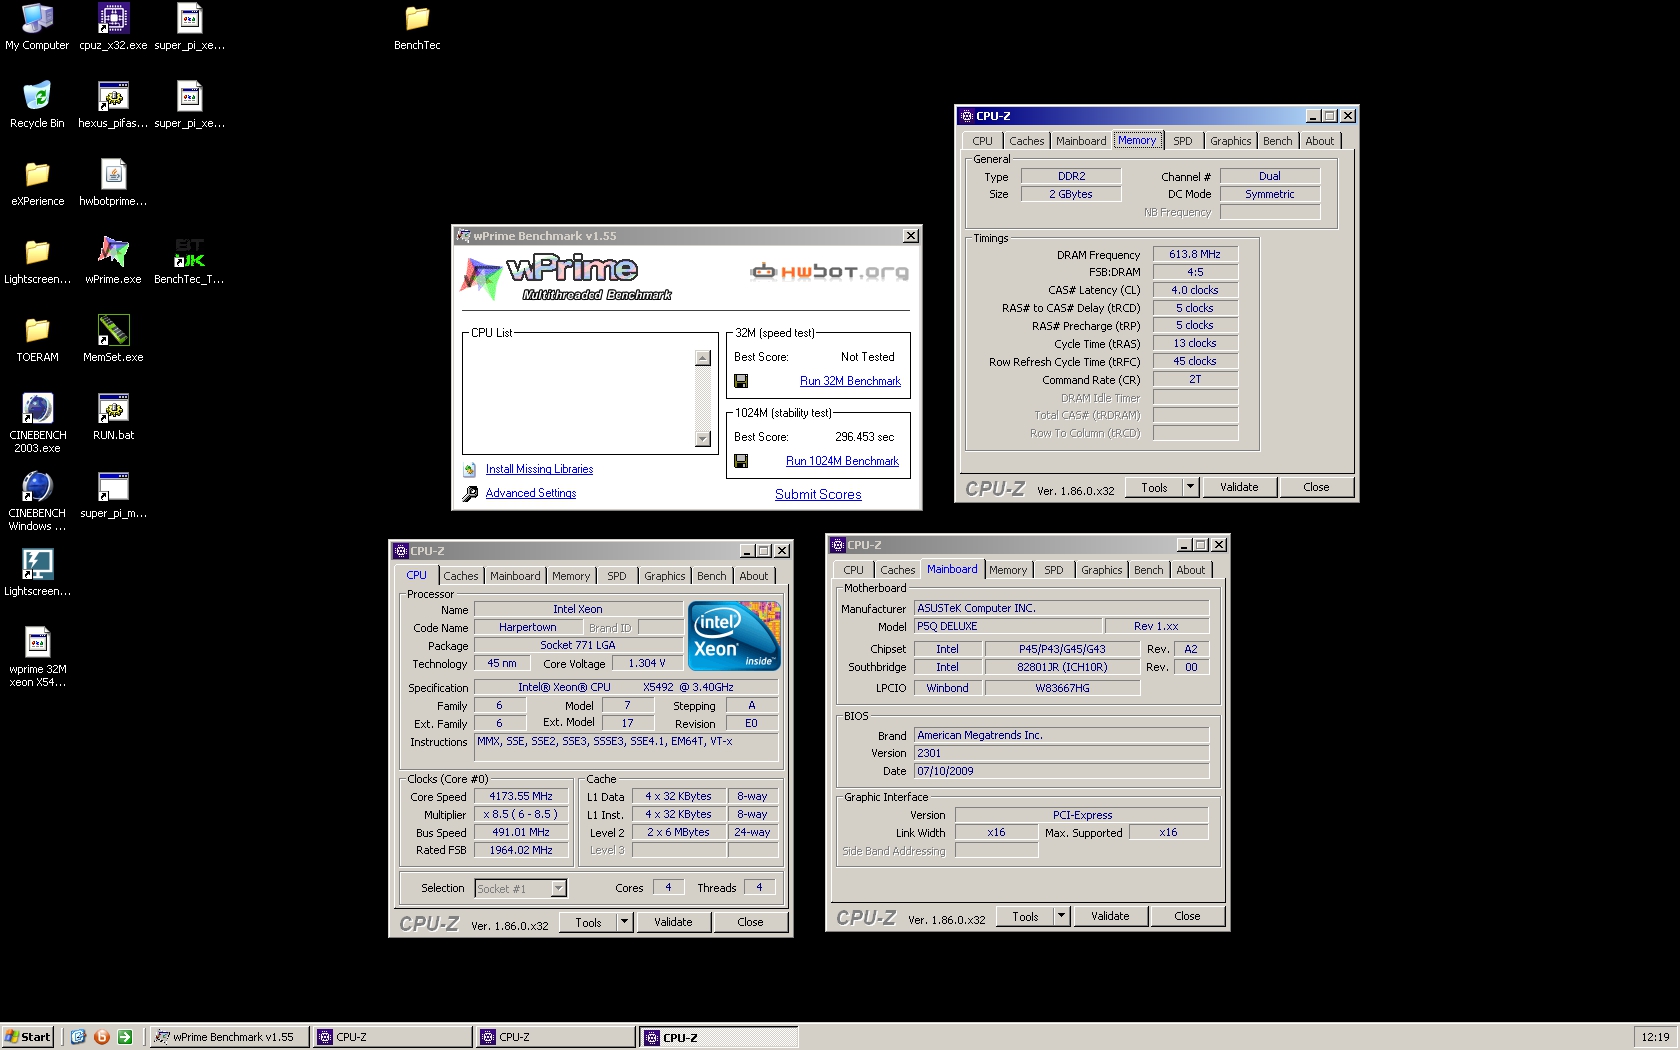Screen dimensions: 1680x1050
Task: Launch cpuz_x32.exe desktop shortcut
Action: pyautogui.click(x=113, y=27)
